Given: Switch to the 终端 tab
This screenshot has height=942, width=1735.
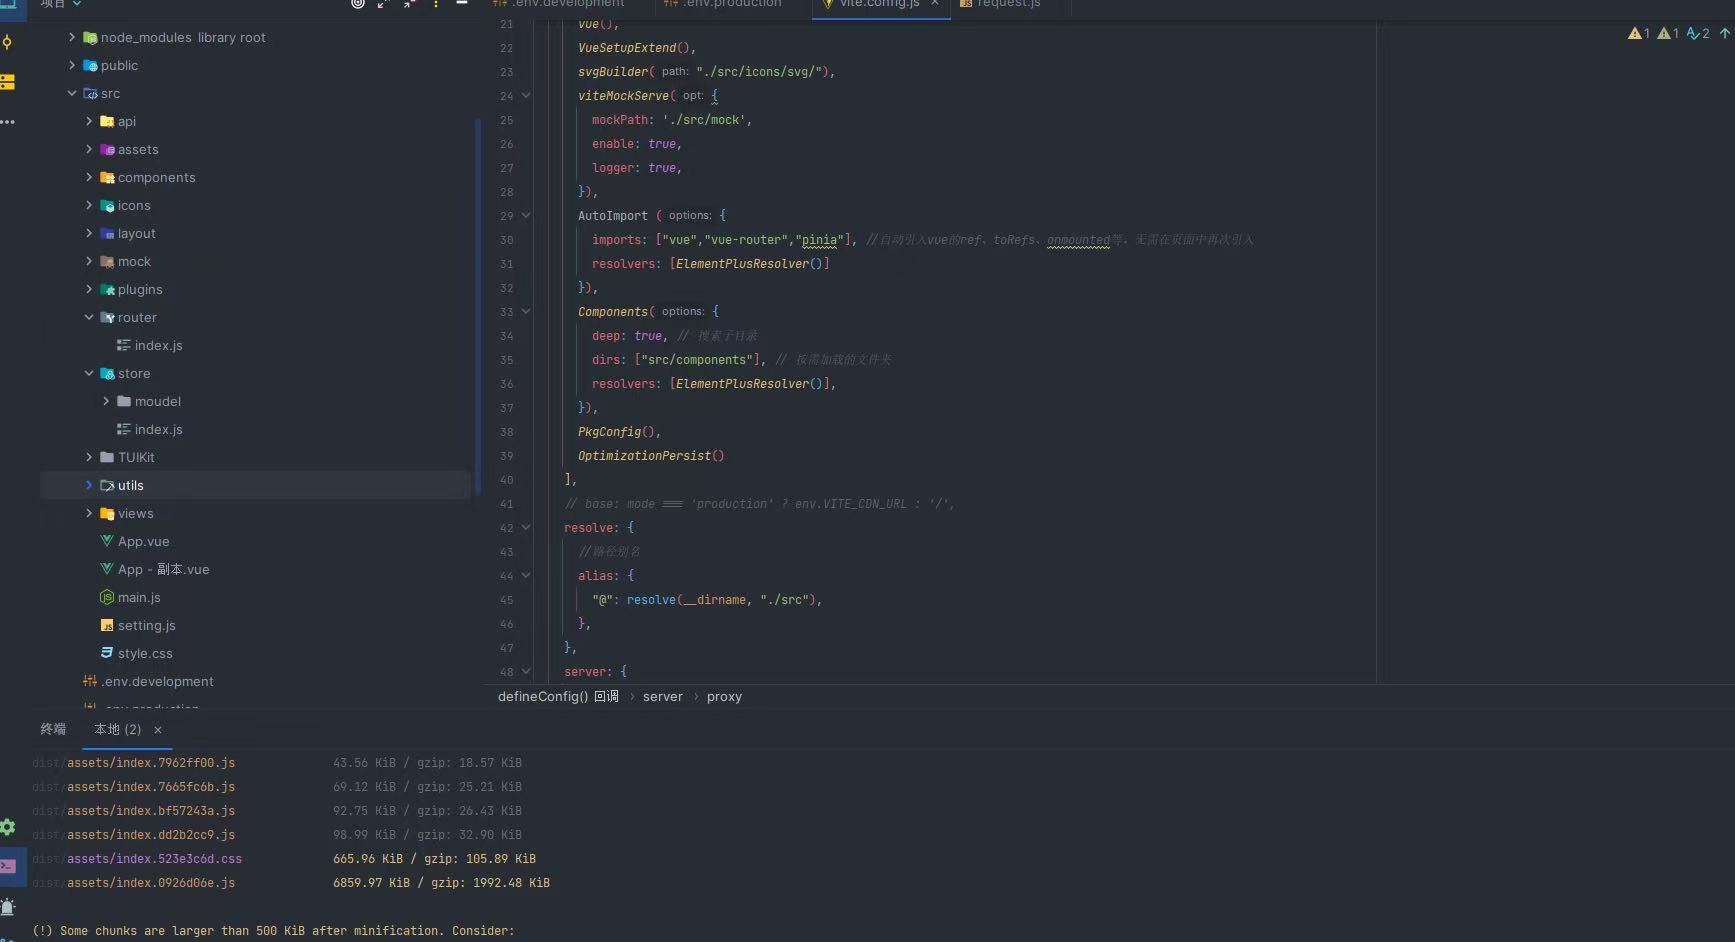Looking at the screenshot, I should (53, 729).
